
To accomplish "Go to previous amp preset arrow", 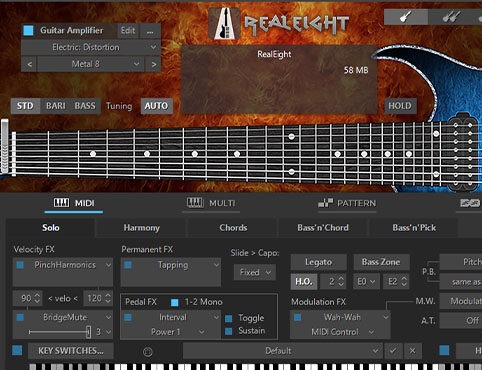I will coord(29,64).
